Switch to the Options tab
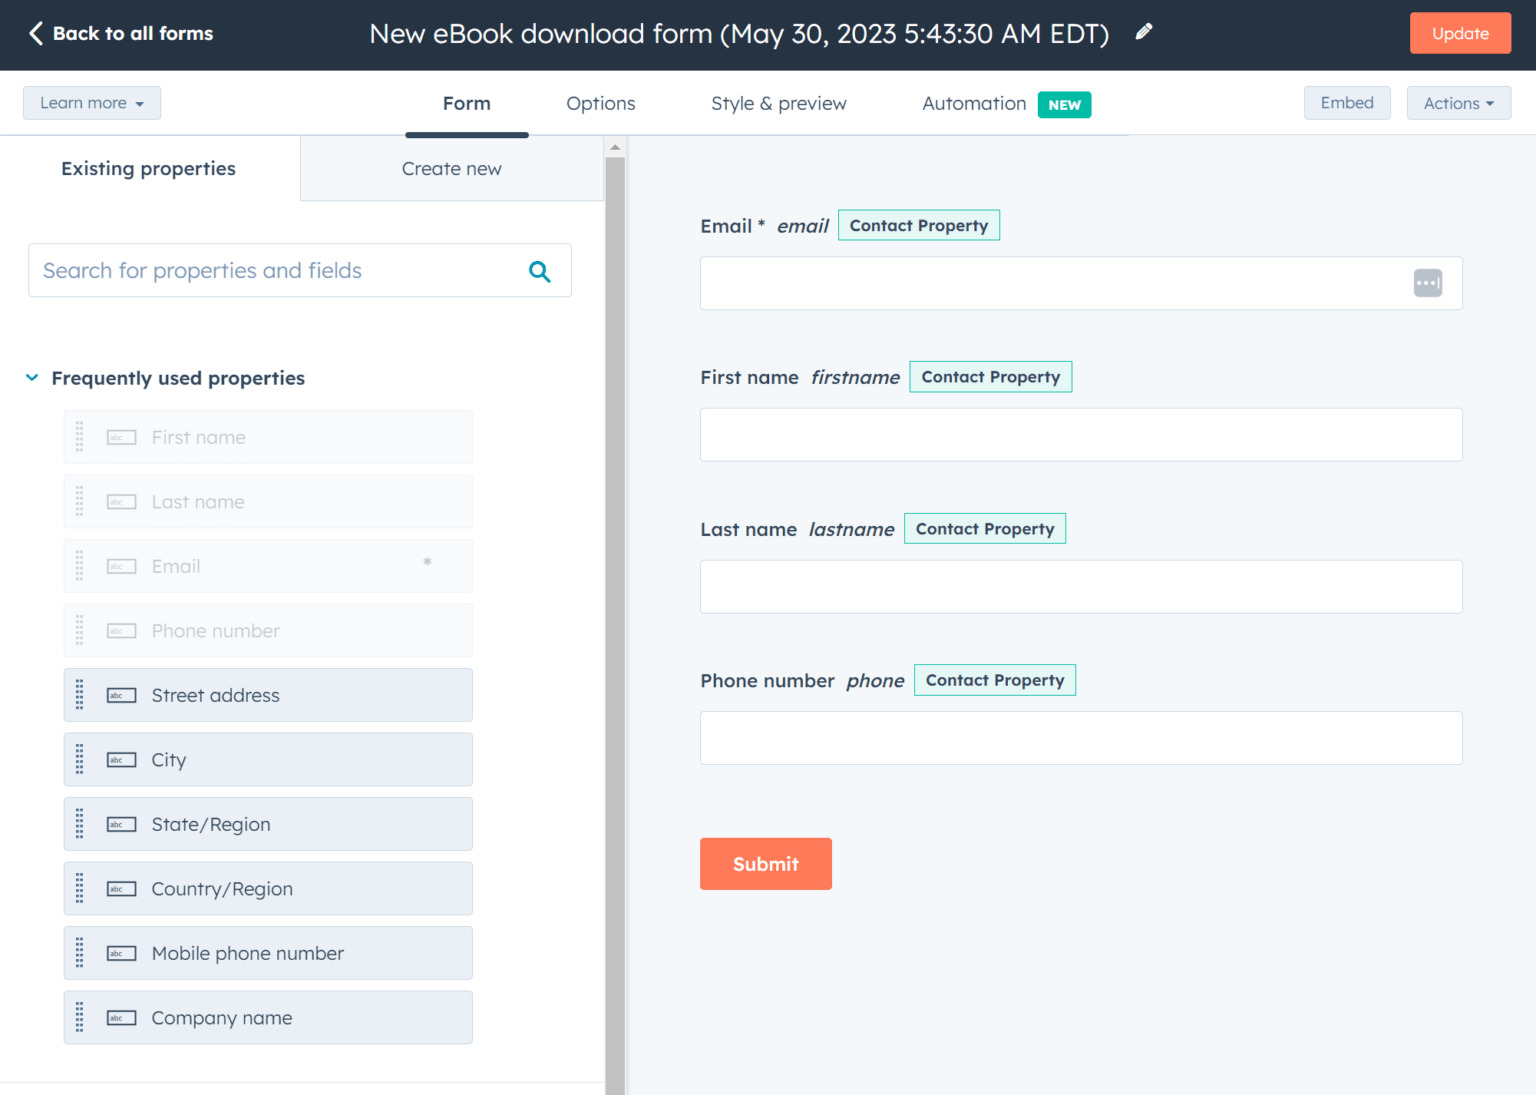The image size is (1536, 1095). pos(600,103)
